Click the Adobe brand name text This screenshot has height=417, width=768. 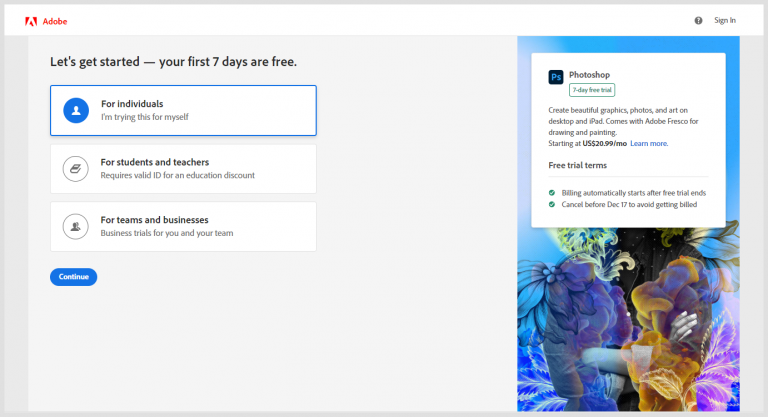point(55,20)
